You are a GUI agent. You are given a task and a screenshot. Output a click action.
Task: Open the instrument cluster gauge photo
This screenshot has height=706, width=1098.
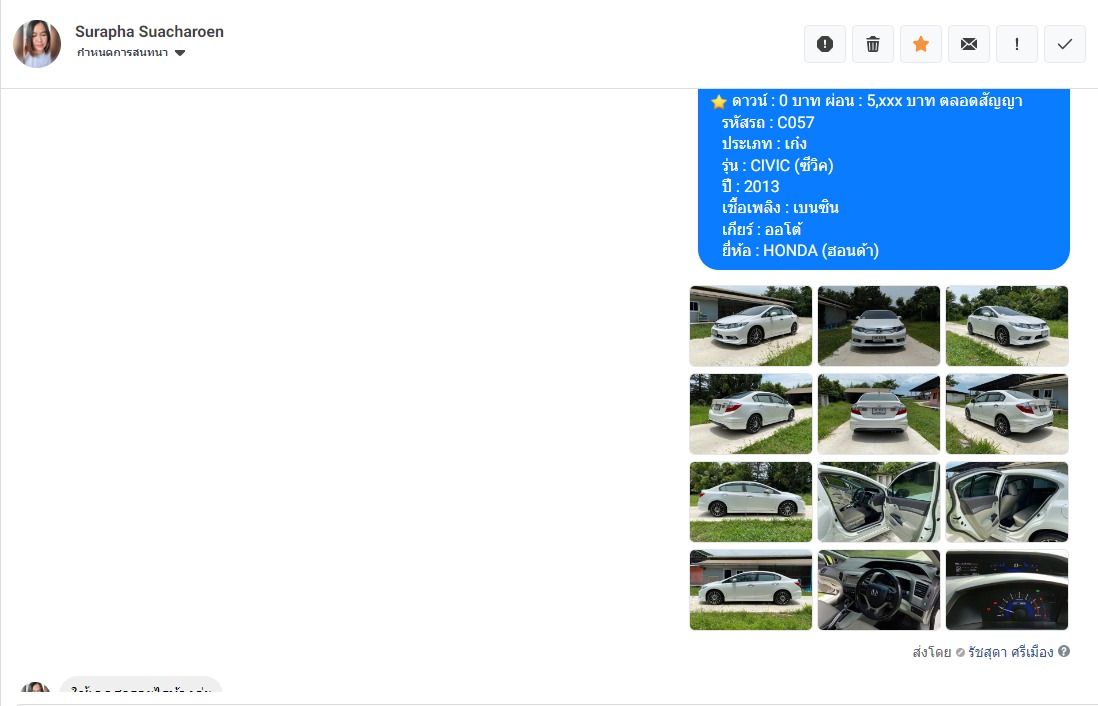1007,590
